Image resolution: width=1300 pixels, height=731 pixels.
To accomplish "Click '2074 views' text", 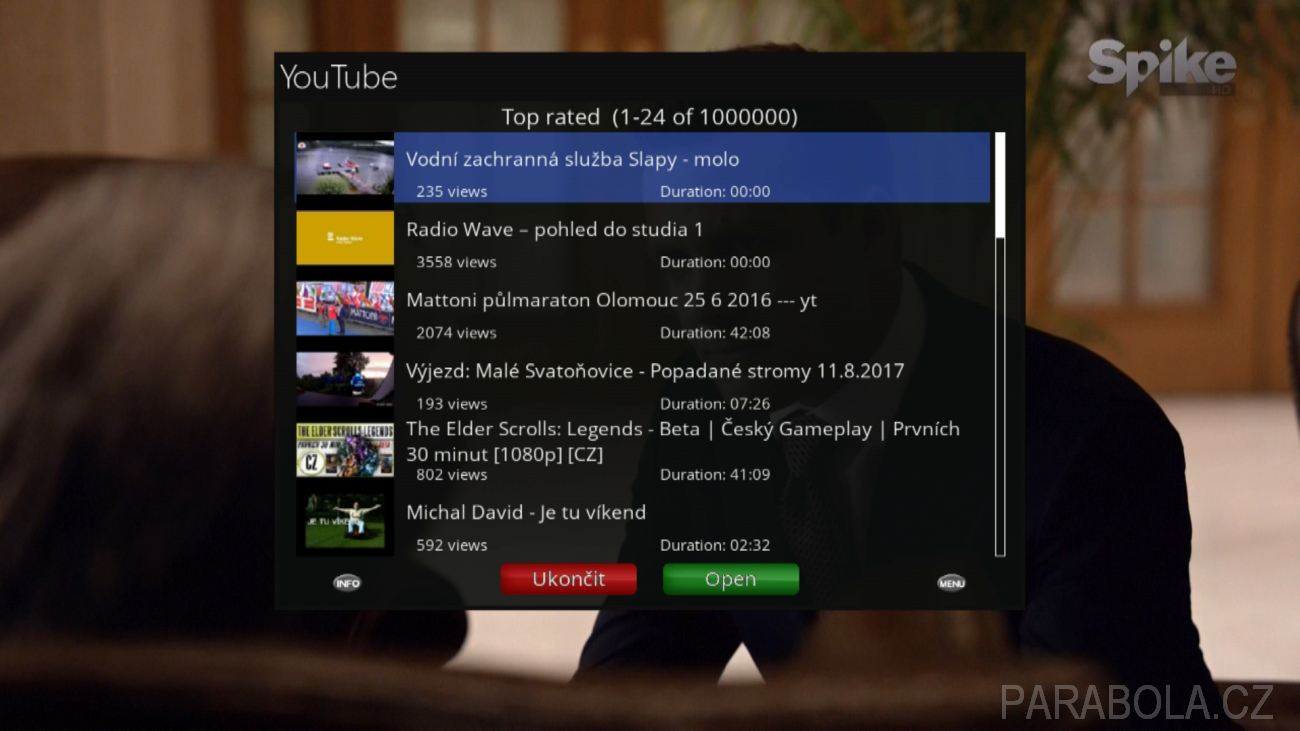I will [x=456, y=333].
